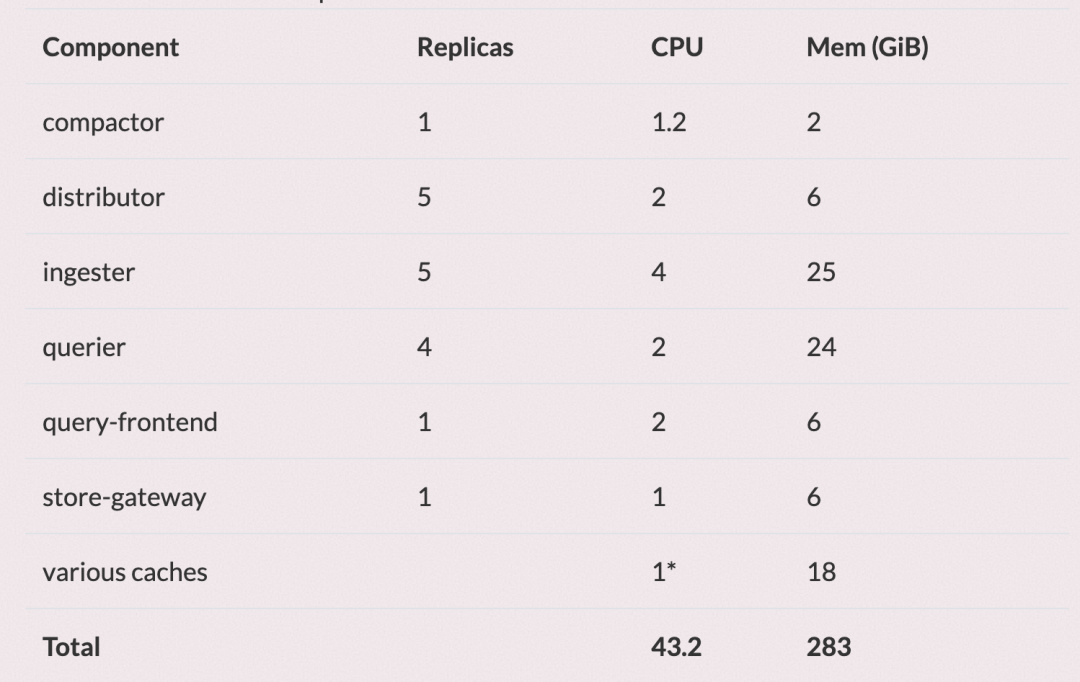Click the querier memory value 24

[821, 347]
